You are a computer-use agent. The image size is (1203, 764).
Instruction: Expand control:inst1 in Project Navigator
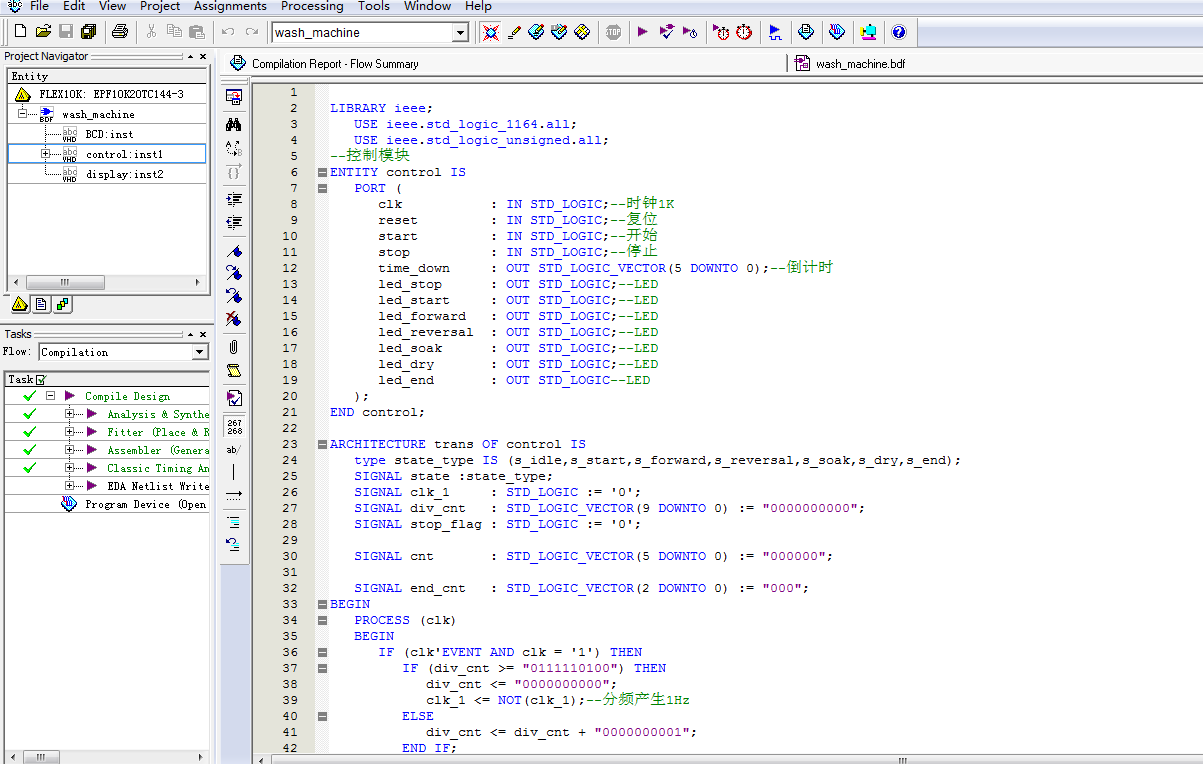click(45, 154)
